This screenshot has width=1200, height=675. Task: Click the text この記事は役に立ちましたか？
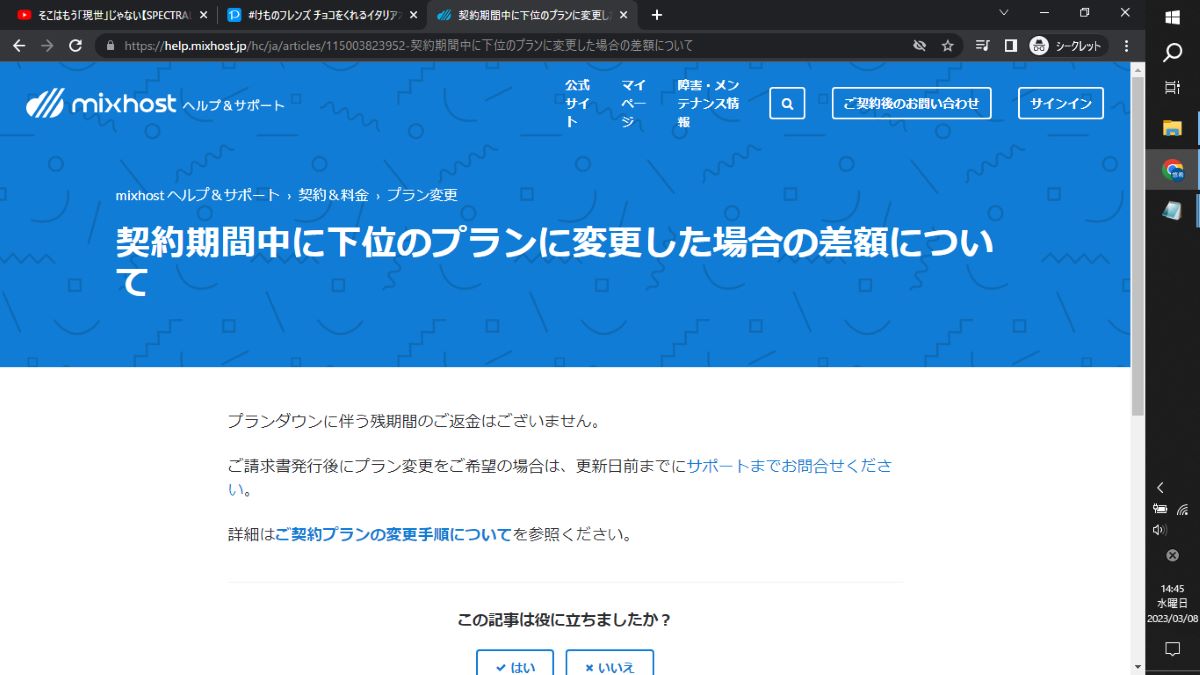coord(565,620)
